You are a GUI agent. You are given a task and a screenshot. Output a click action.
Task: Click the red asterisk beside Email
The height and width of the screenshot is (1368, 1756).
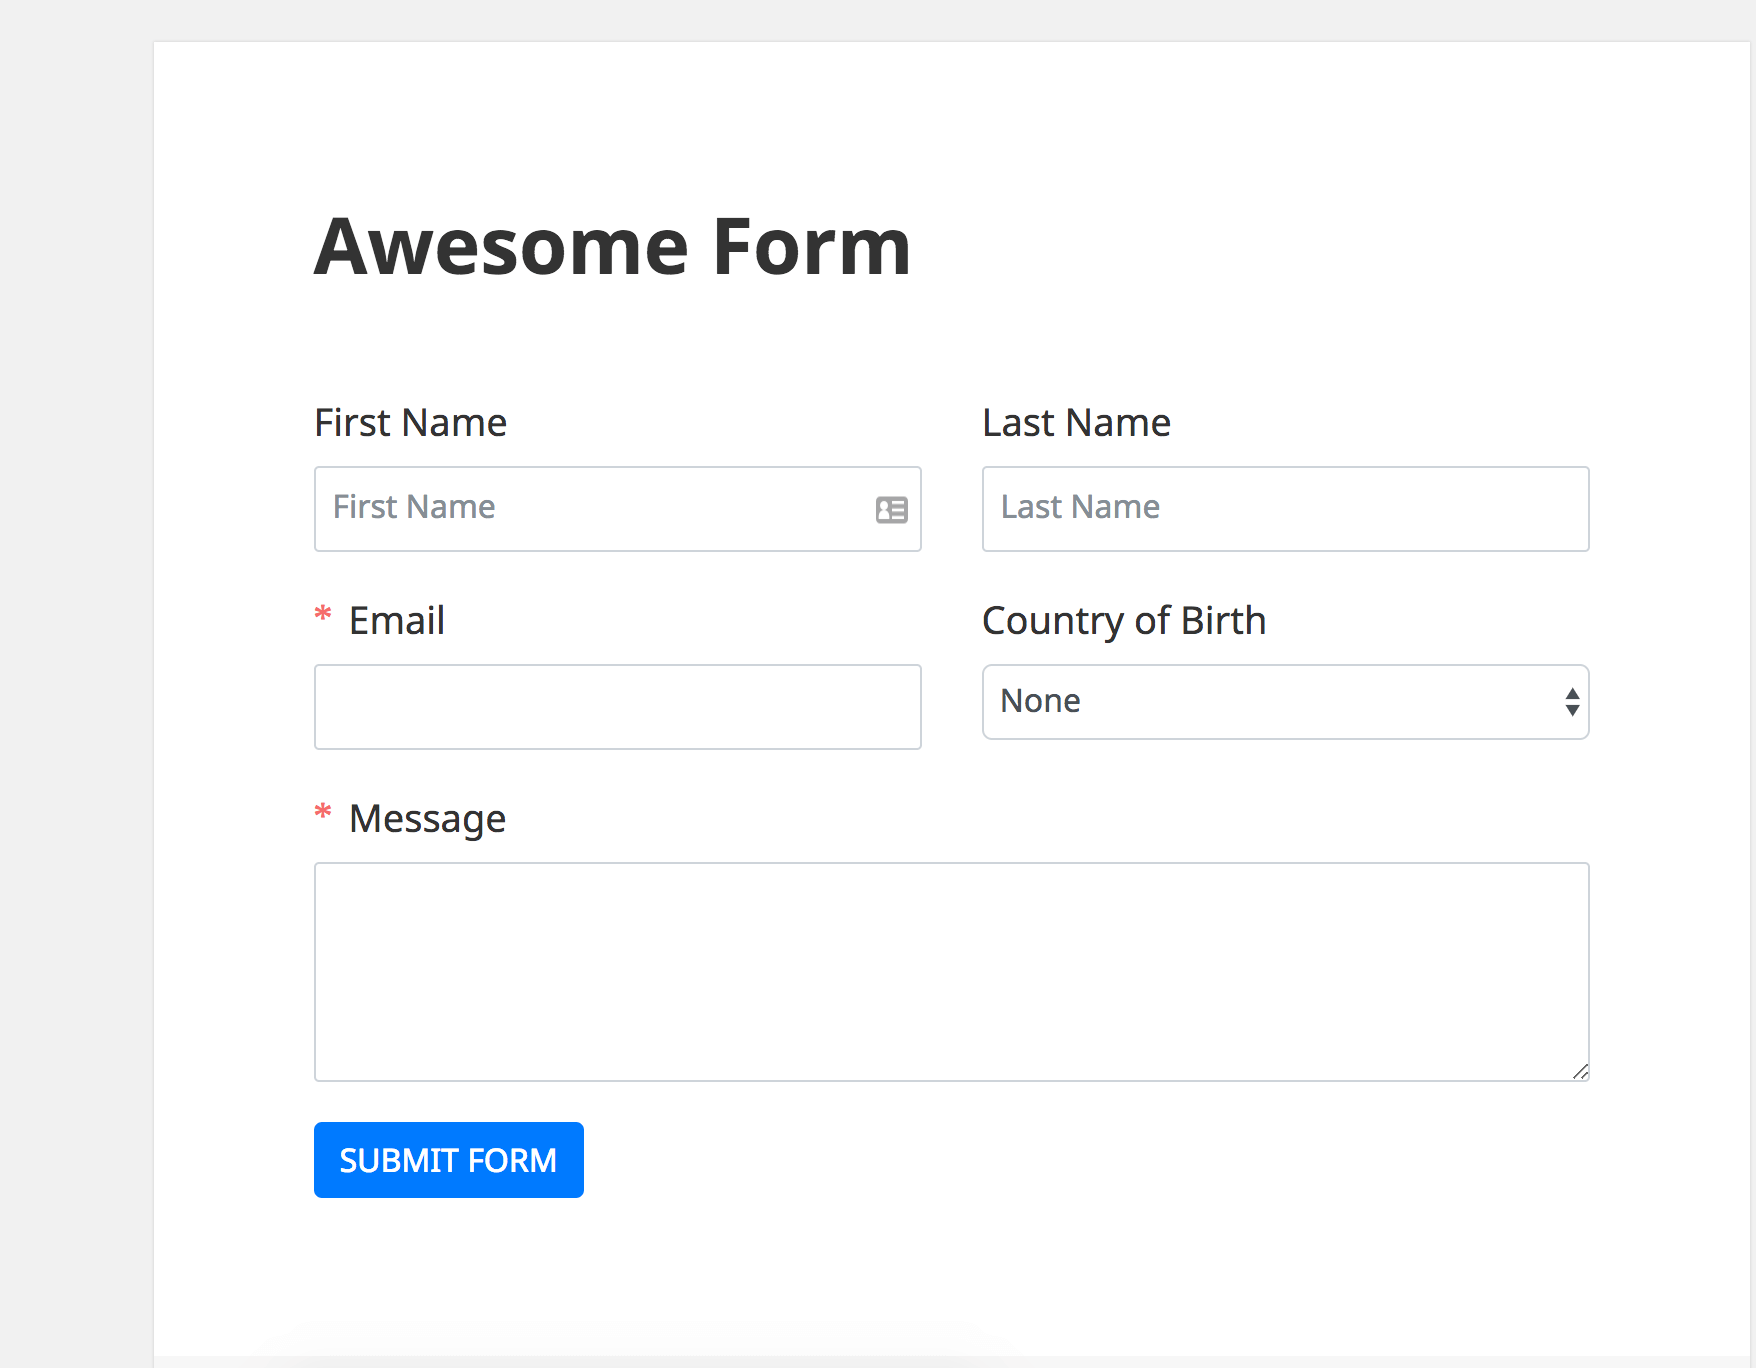point(323,614)
